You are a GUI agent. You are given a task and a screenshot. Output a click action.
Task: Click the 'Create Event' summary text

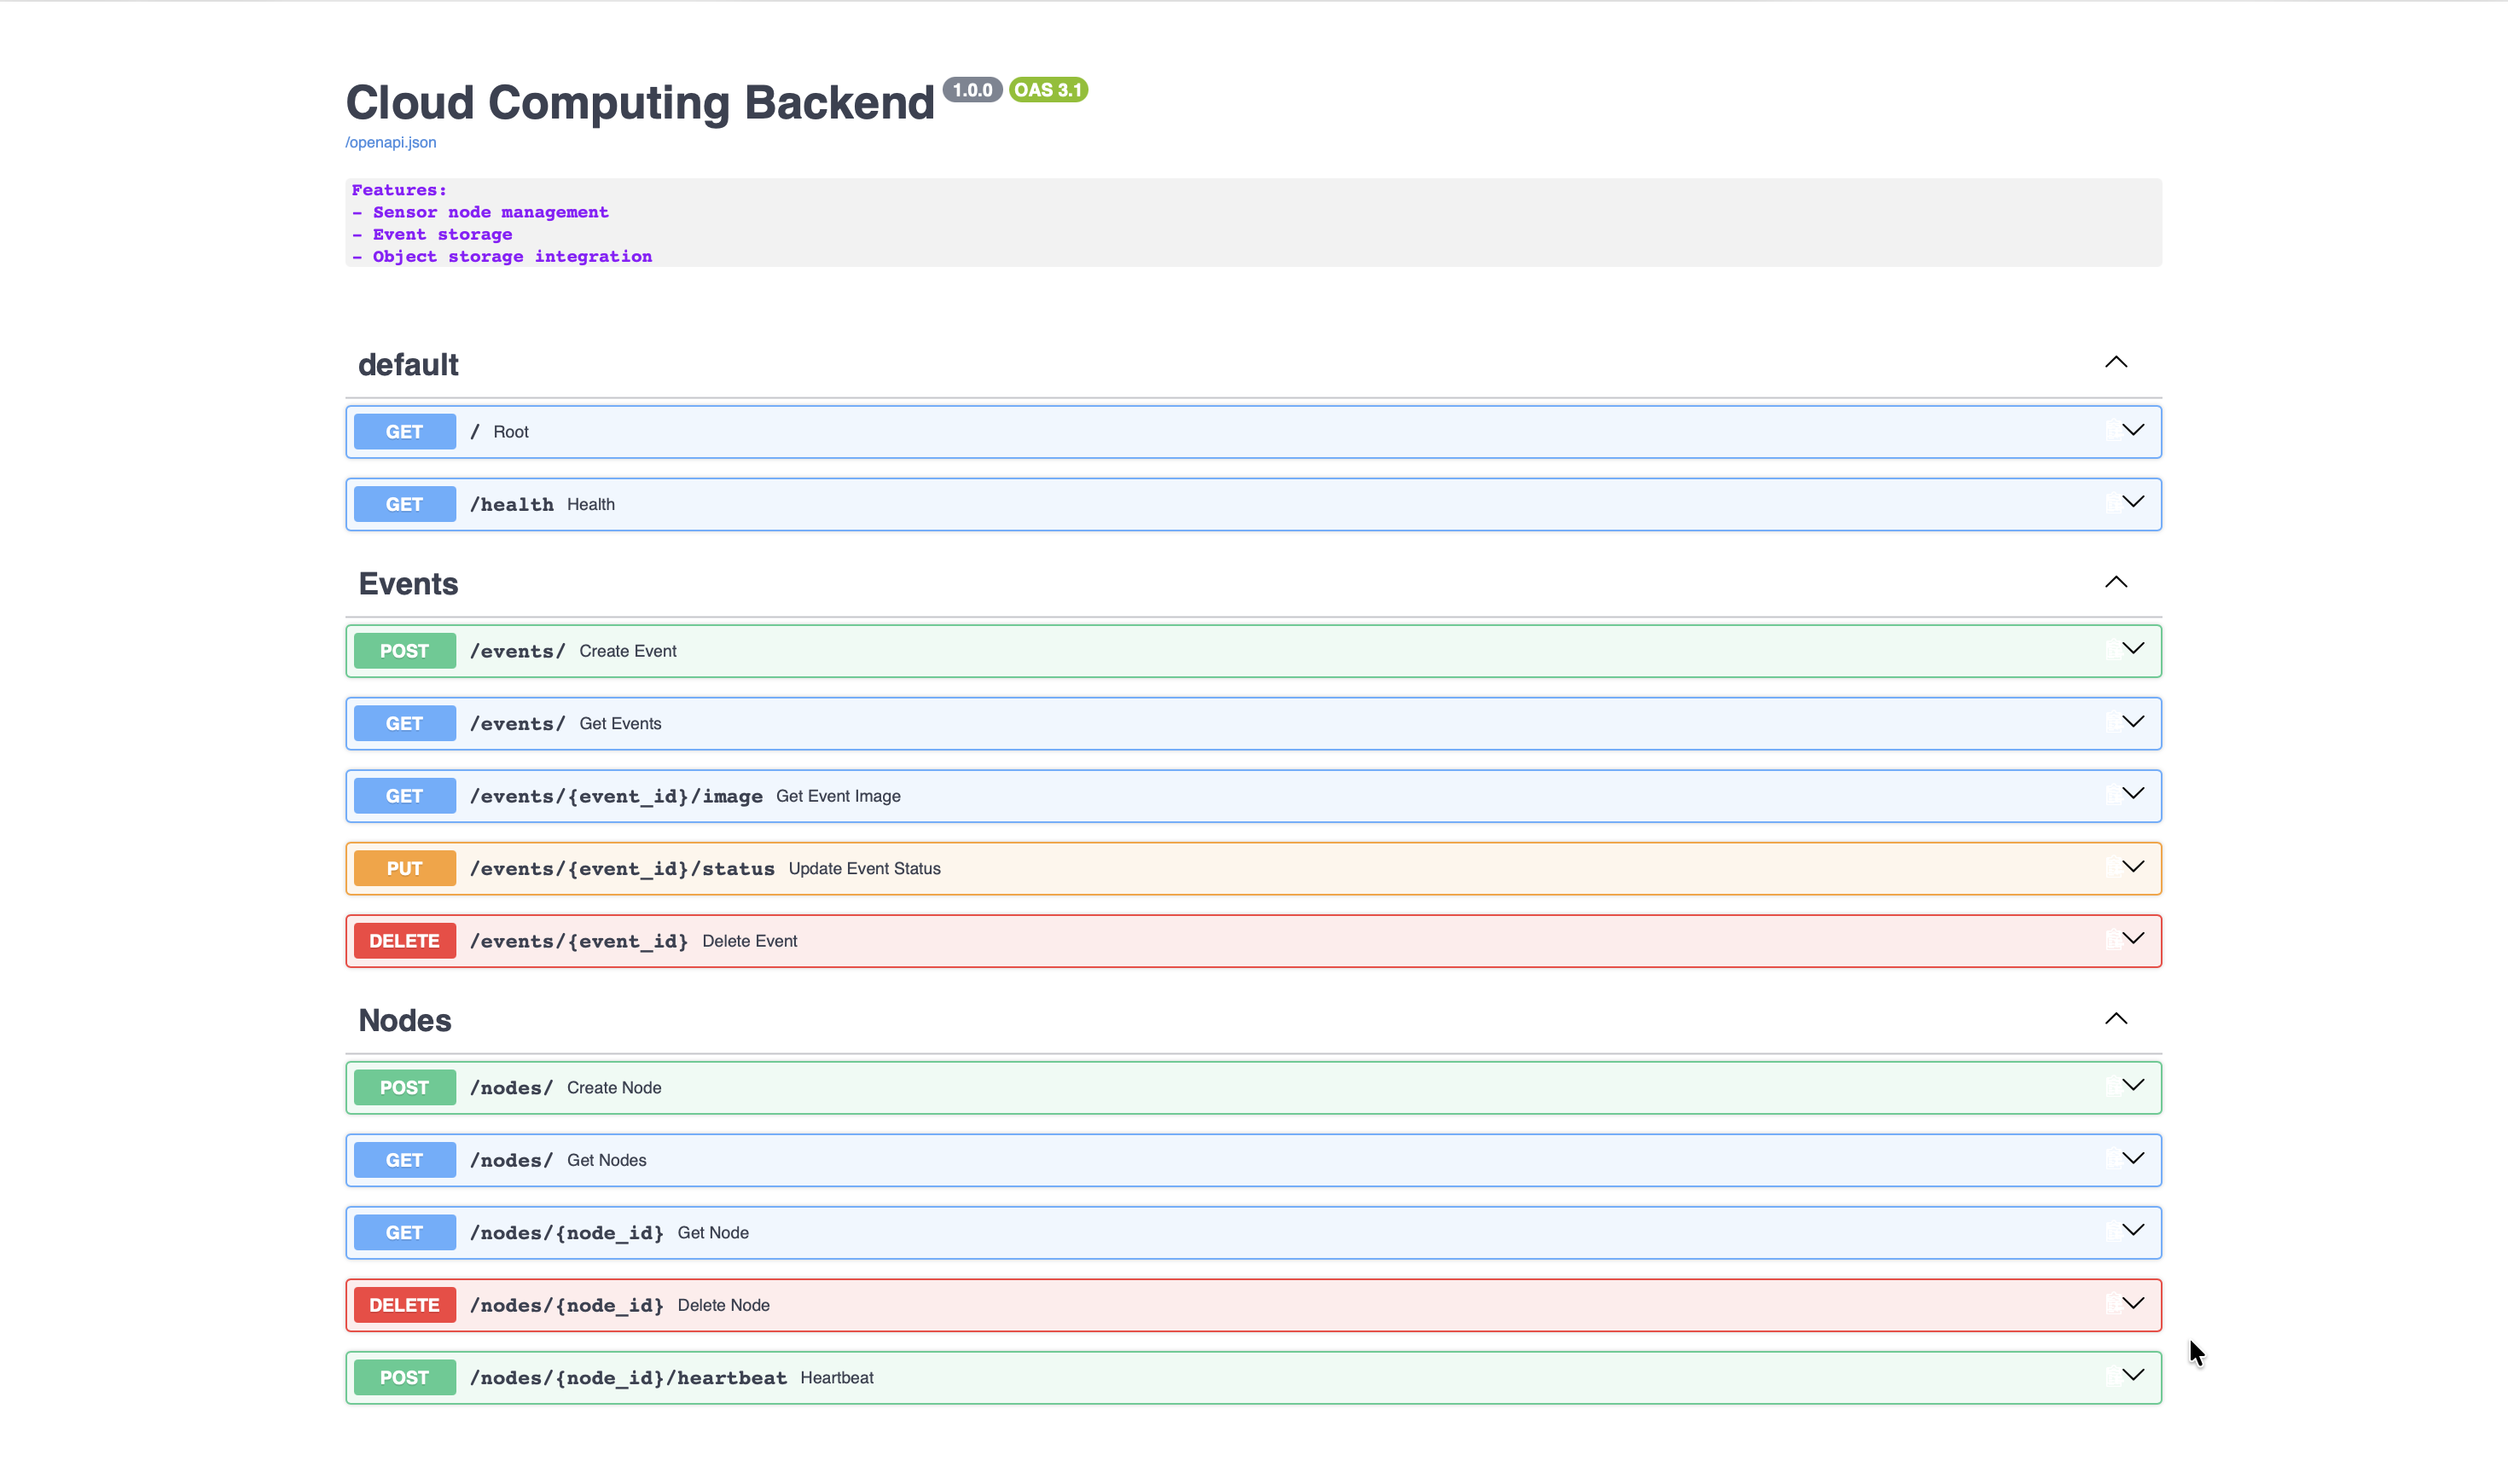point(628,651)
